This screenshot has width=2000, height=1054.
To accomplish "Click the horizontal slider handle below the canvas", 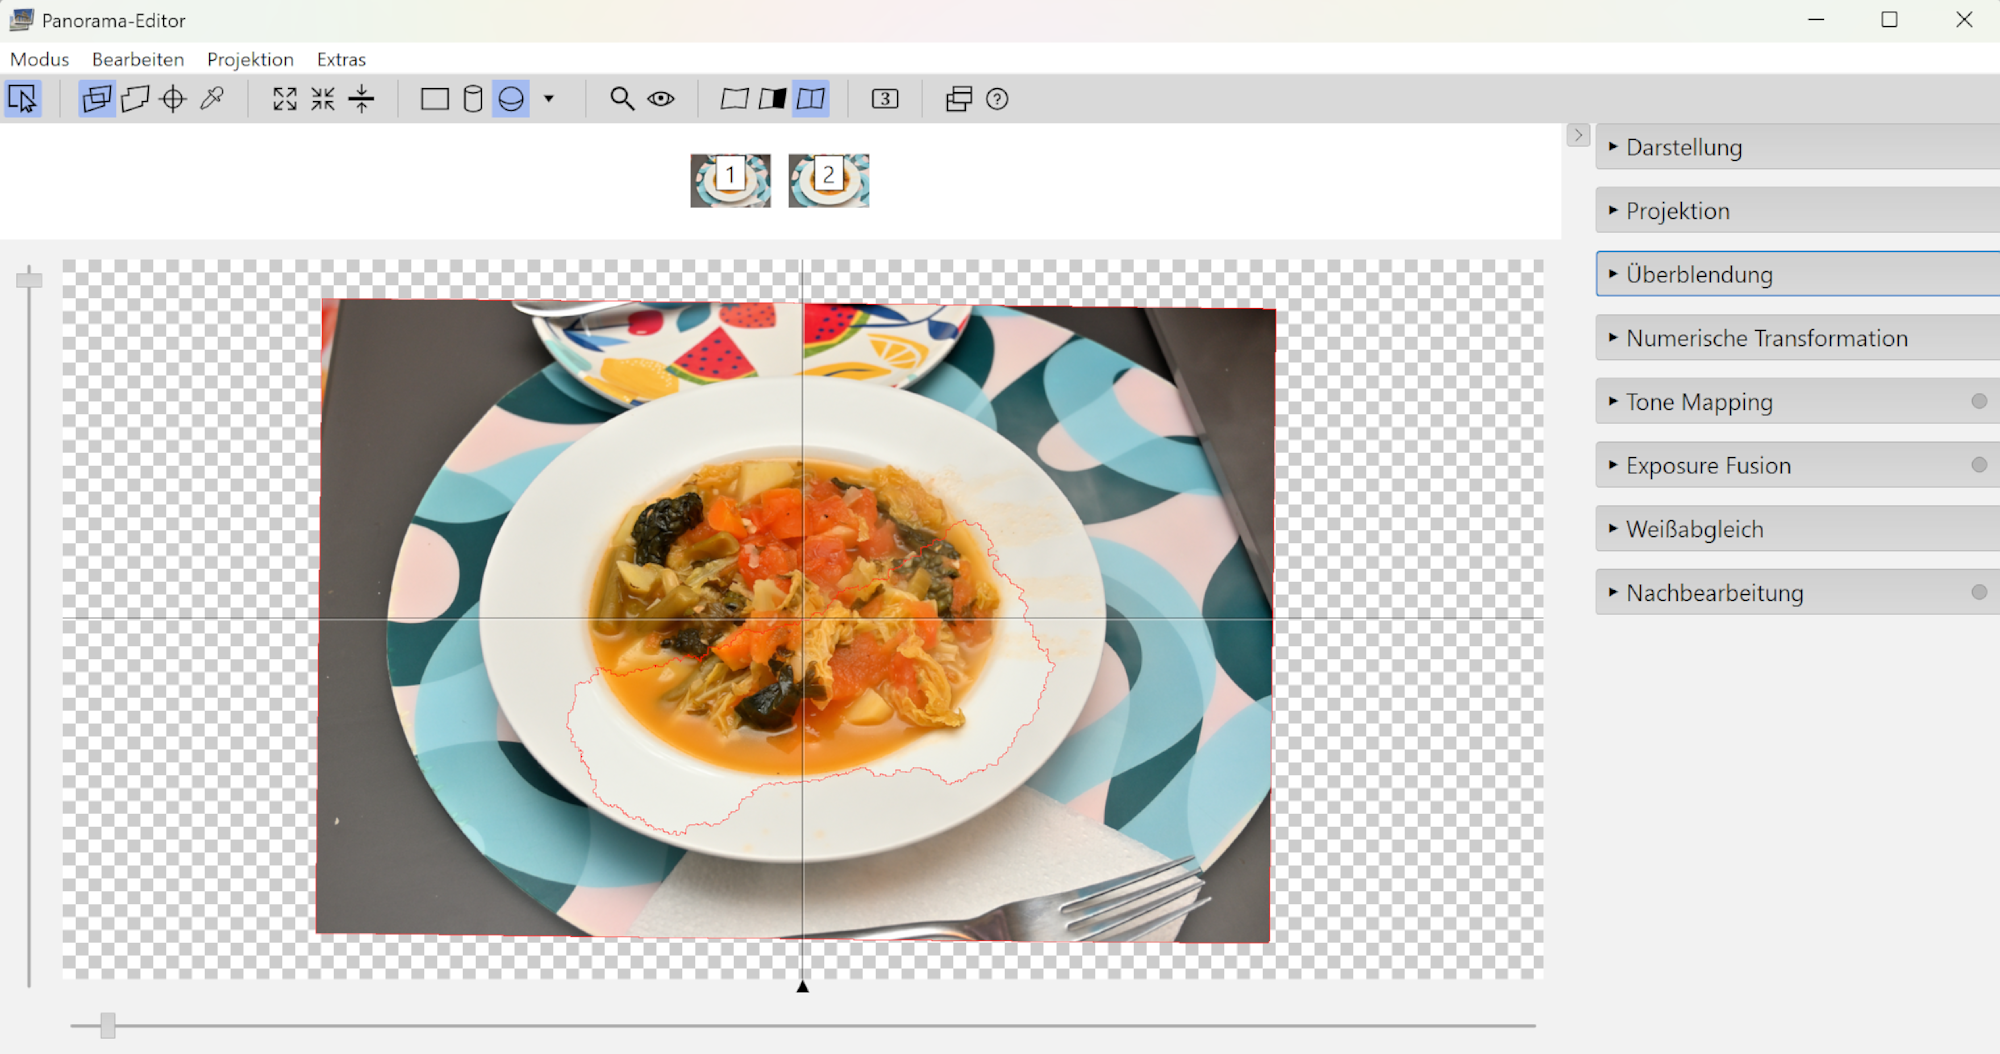I will click(108, 1025).
